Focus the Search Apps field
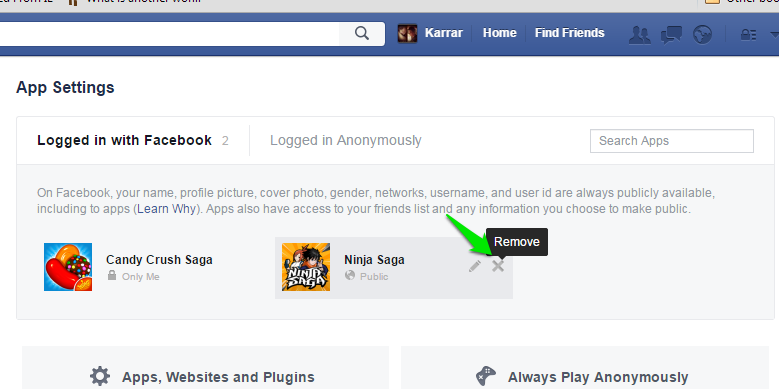 tap(672, 141)
